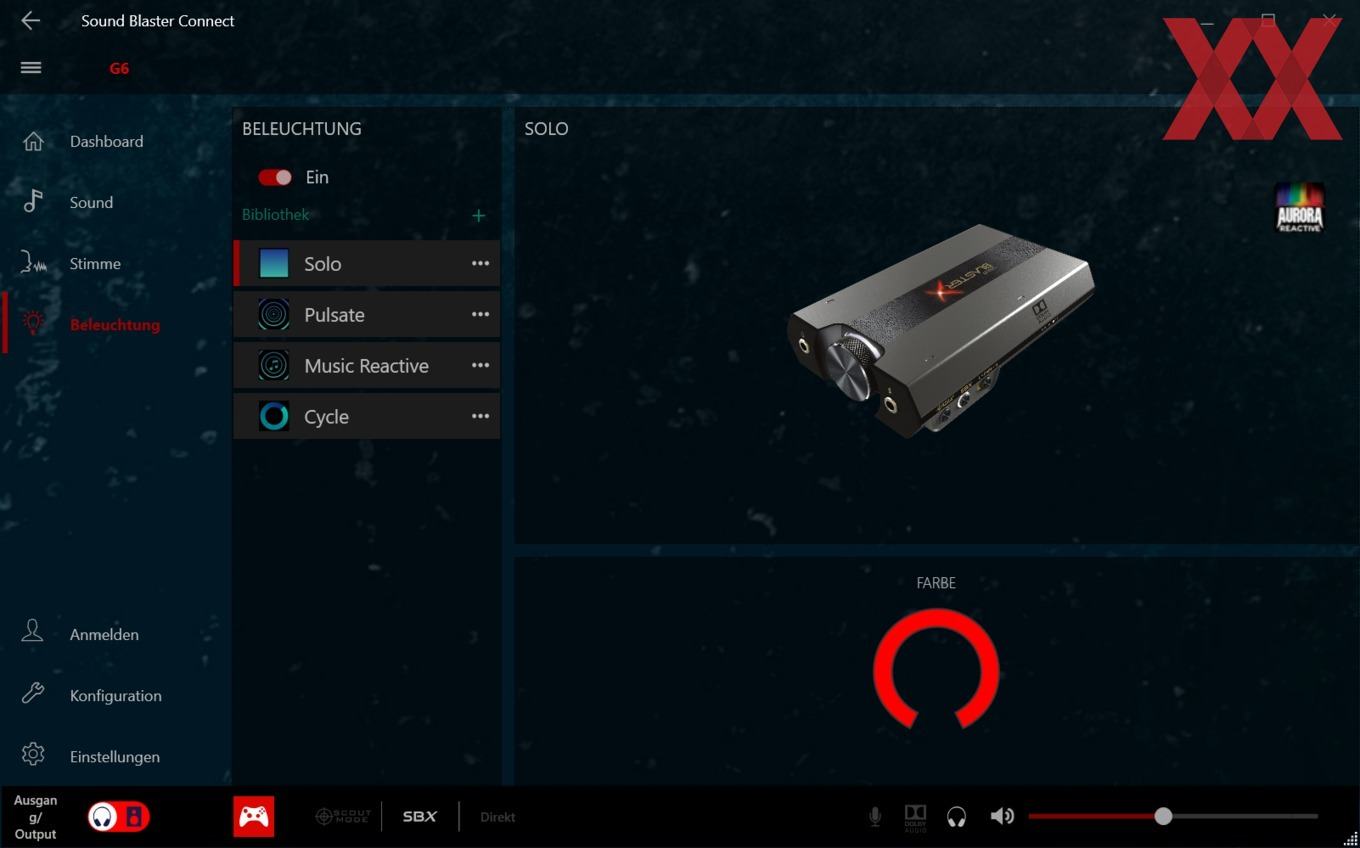This screenshot has height=848, width=1360.
Task: Open more options for Pulsate
Action: (x=480, y=314)
